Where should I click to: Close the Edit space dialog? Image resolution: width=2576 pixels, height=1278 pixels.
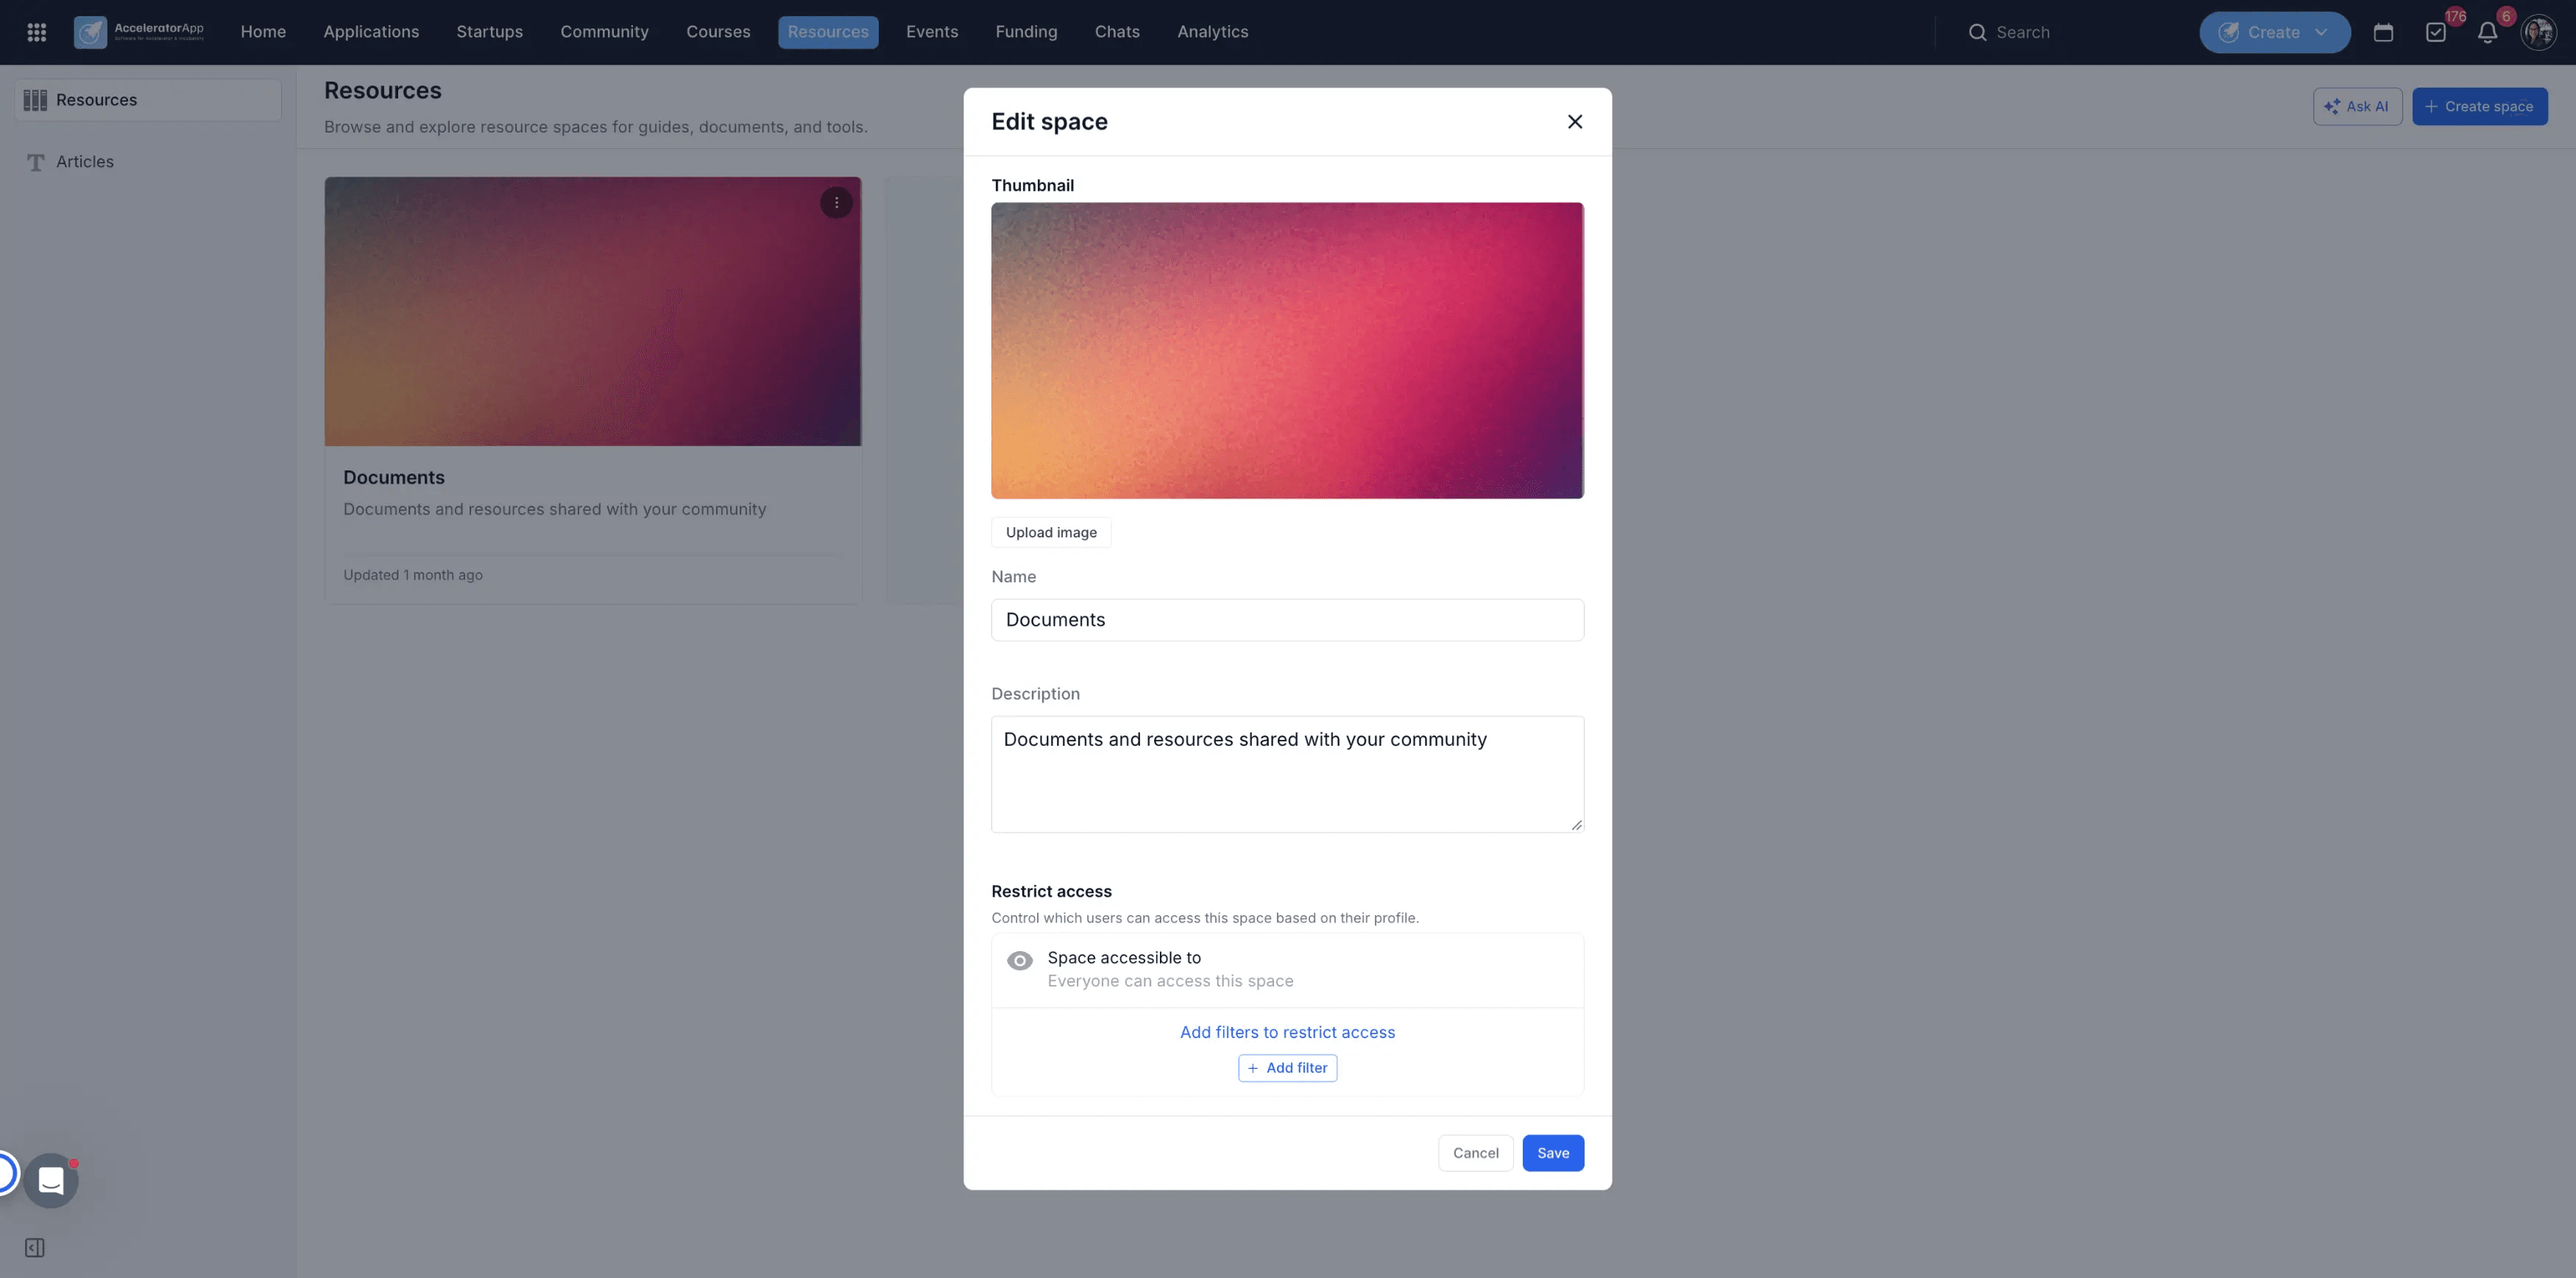click(1574, 121)
